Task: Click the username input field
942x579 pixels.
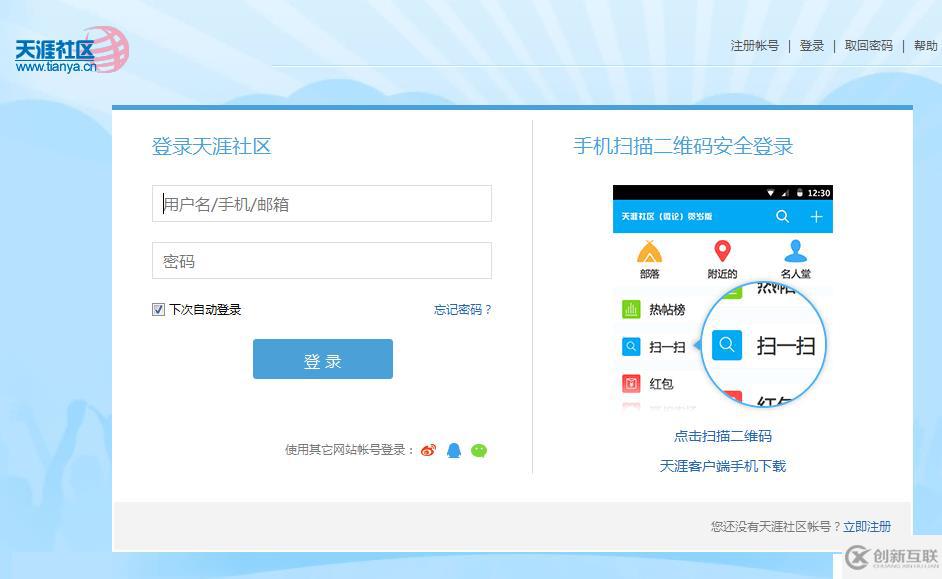Action: click(x=322, y=203)
